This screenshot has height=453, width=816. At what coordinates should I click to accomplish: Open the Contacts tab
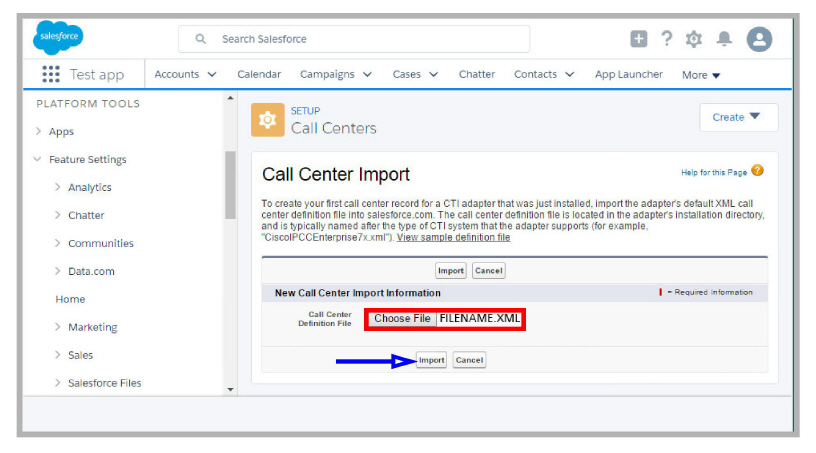(x=536, y=74)
